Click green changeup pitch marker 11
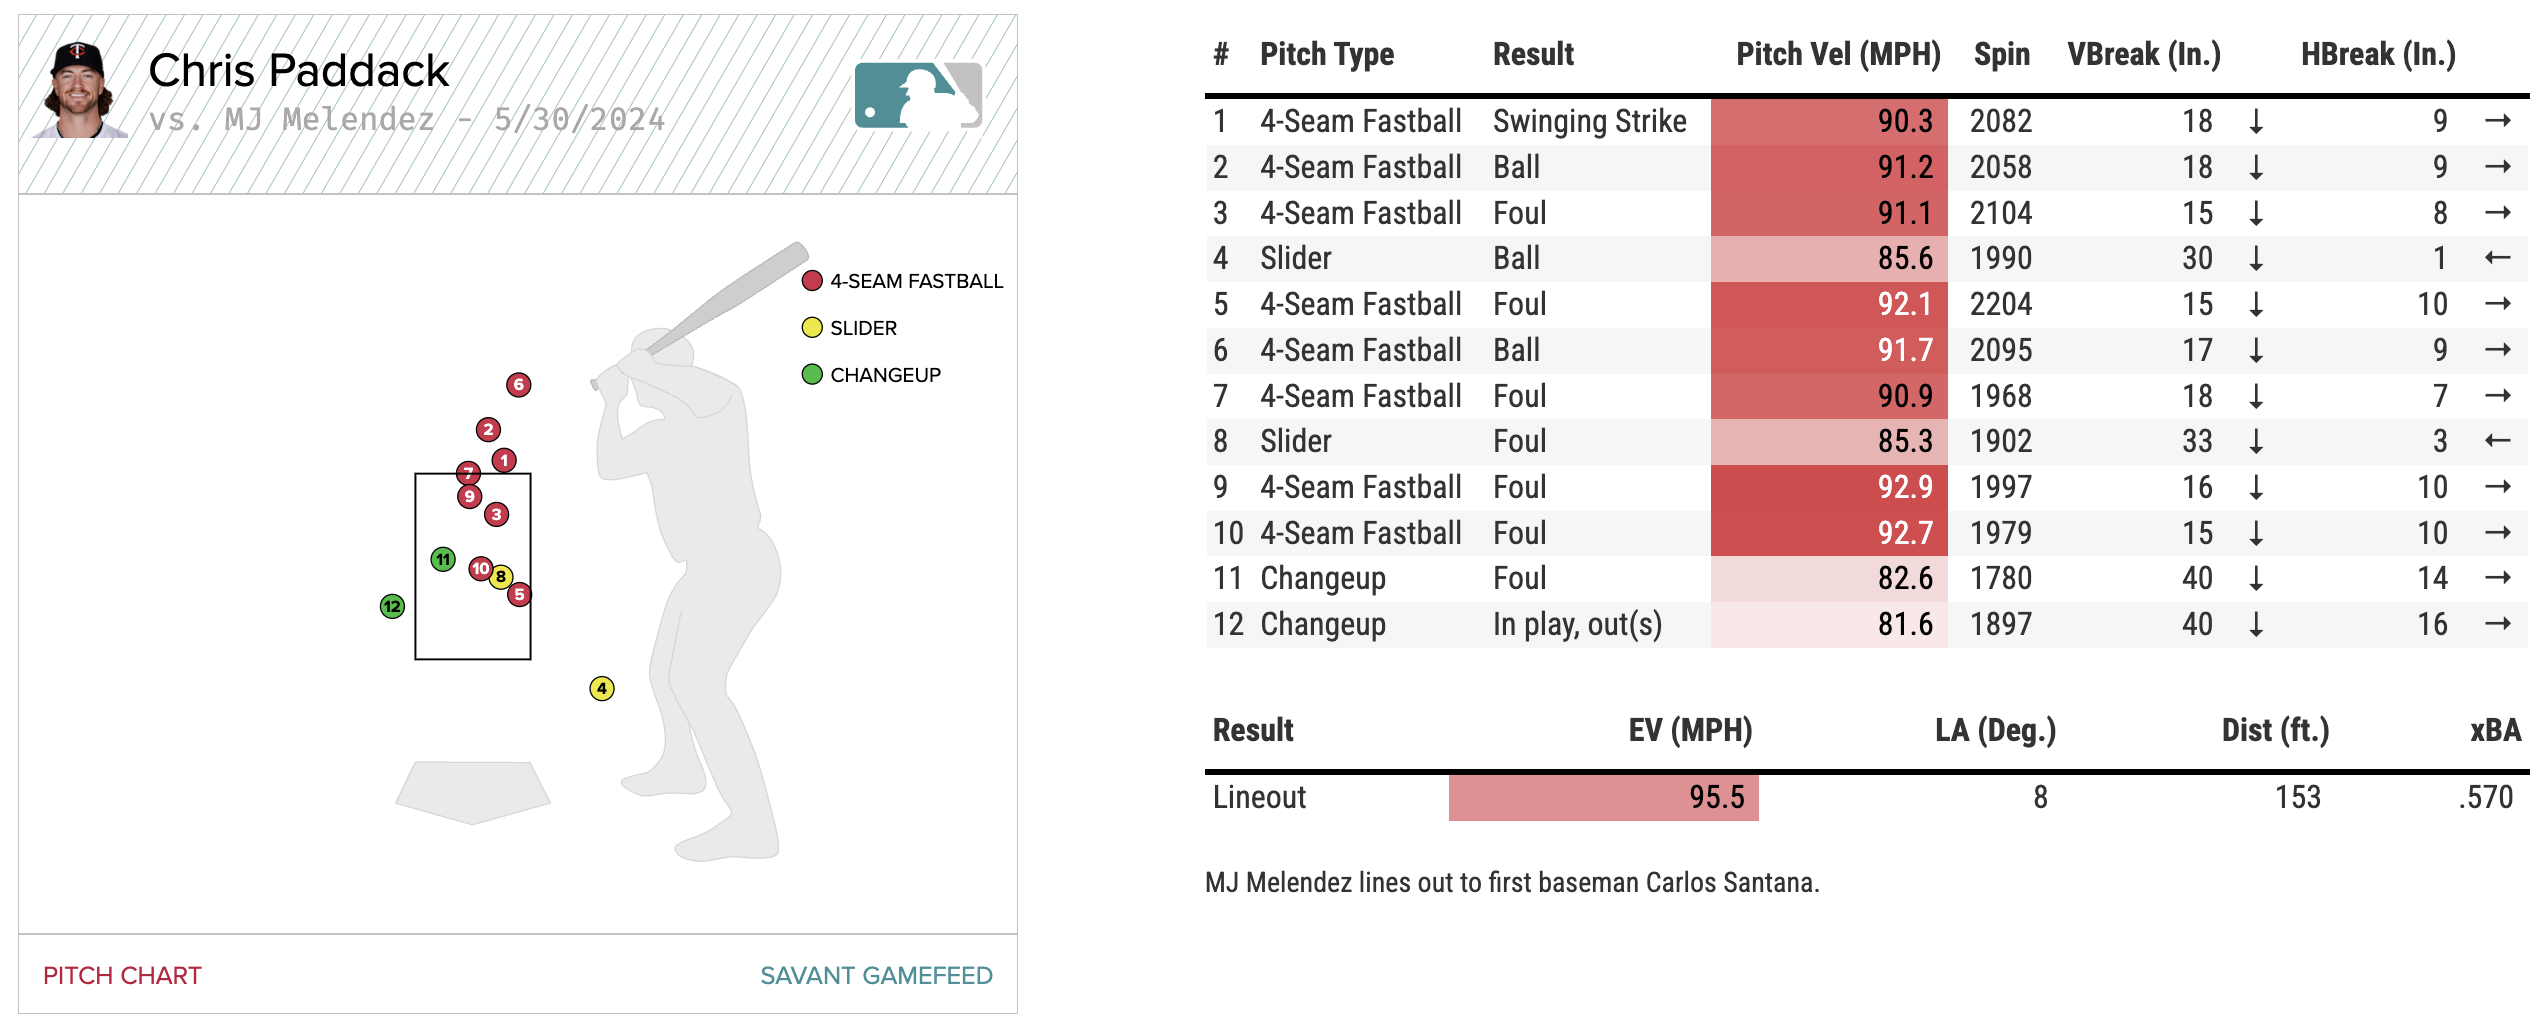 pos(443,560)
